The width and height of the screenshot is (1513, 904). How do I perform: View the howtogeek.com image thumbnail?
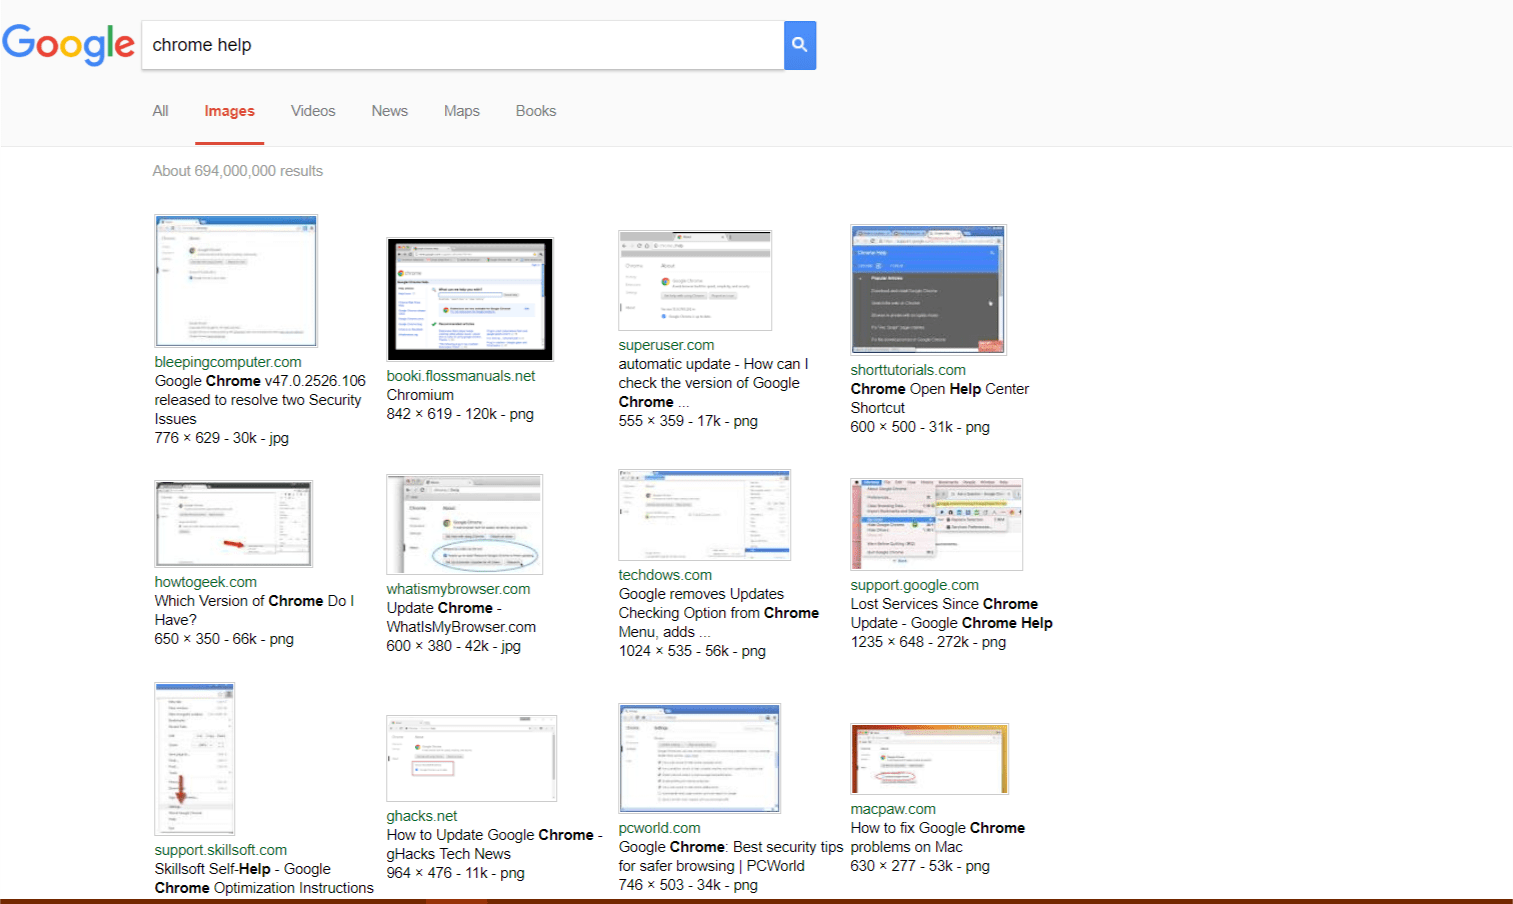click(234, 524)
